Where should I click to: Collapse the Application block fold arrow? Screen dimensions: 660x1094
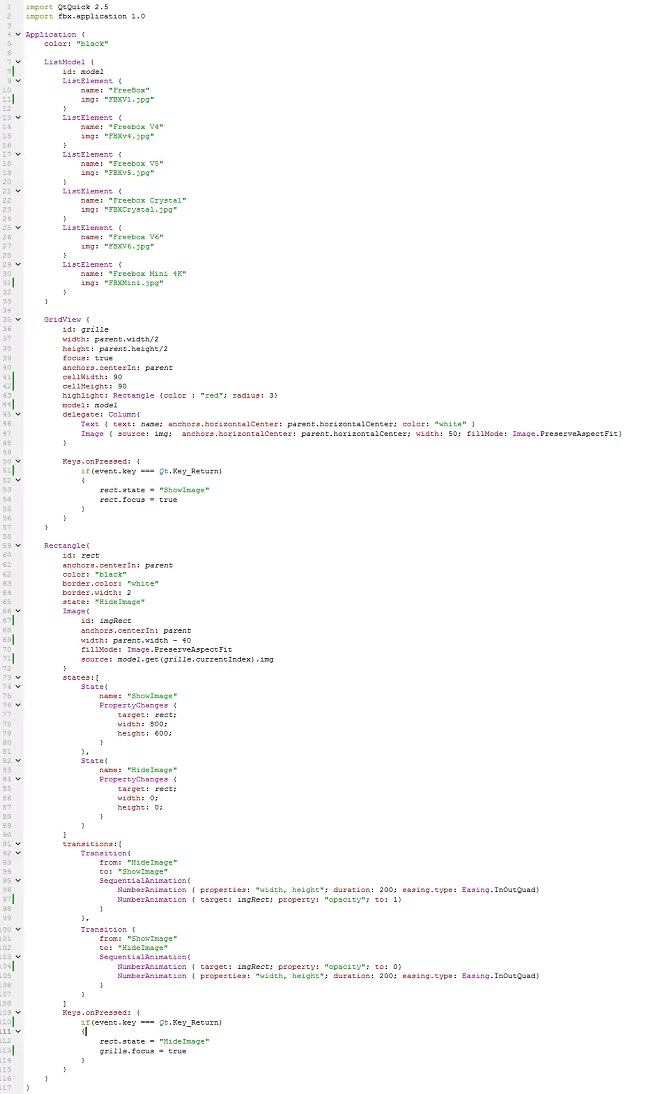tap(17, 34)
